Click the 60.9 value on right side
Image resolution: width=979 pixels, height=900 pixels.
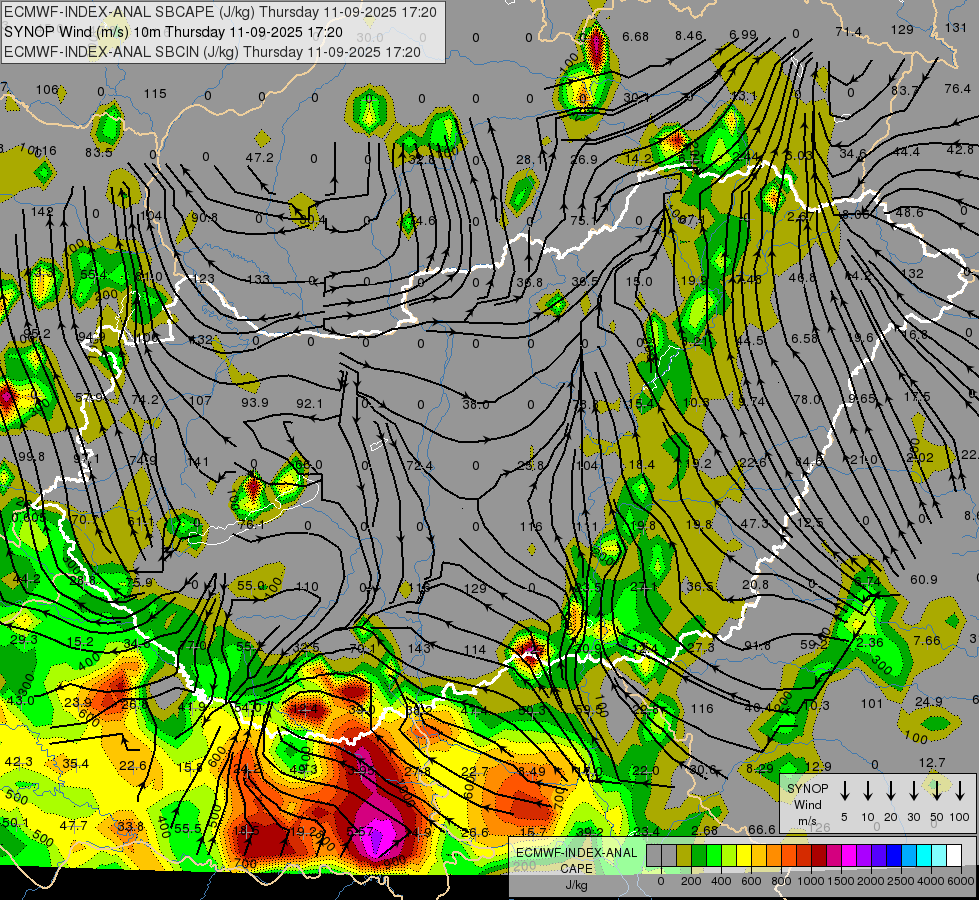[923, 580]
